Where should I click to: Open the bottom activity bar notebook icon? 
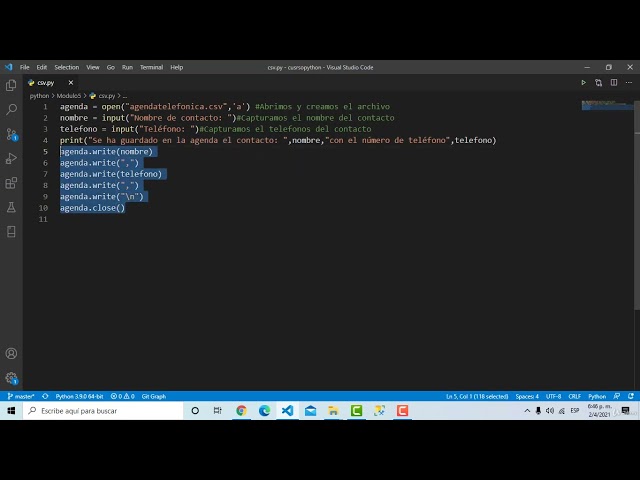point(11,231)
